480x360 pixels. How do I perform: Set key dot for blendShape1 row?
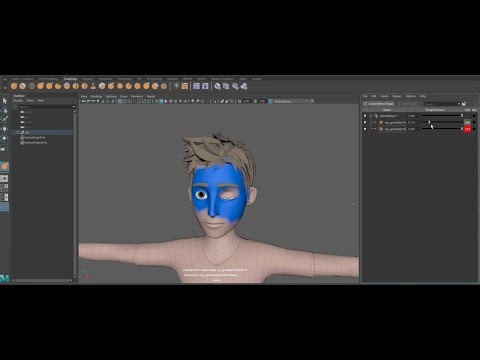(474, 116)
